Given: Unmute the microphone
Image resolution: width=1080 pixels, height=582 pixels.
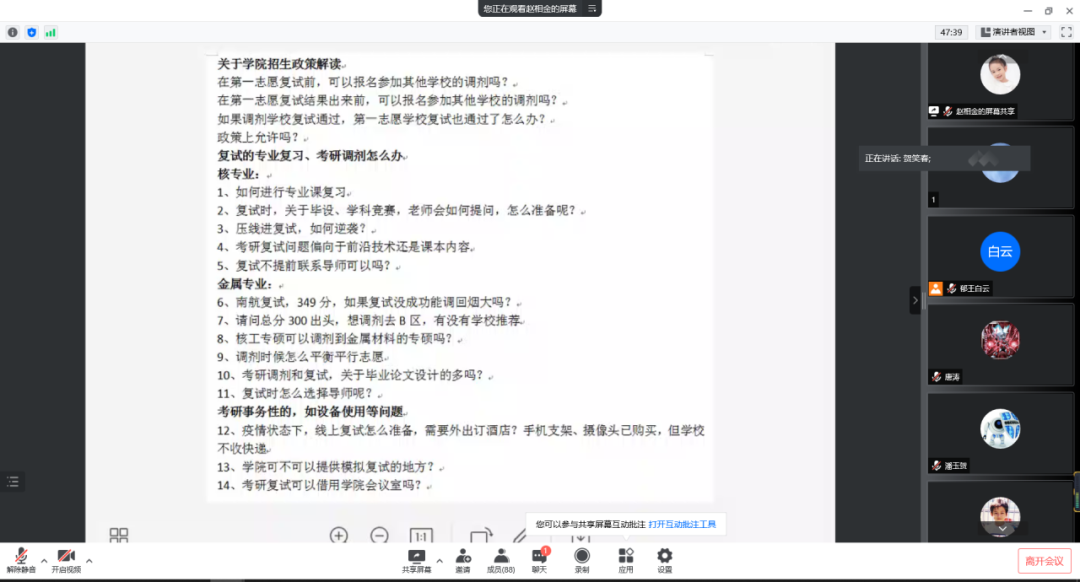Looking at the screenshot, I should (20, 558).
